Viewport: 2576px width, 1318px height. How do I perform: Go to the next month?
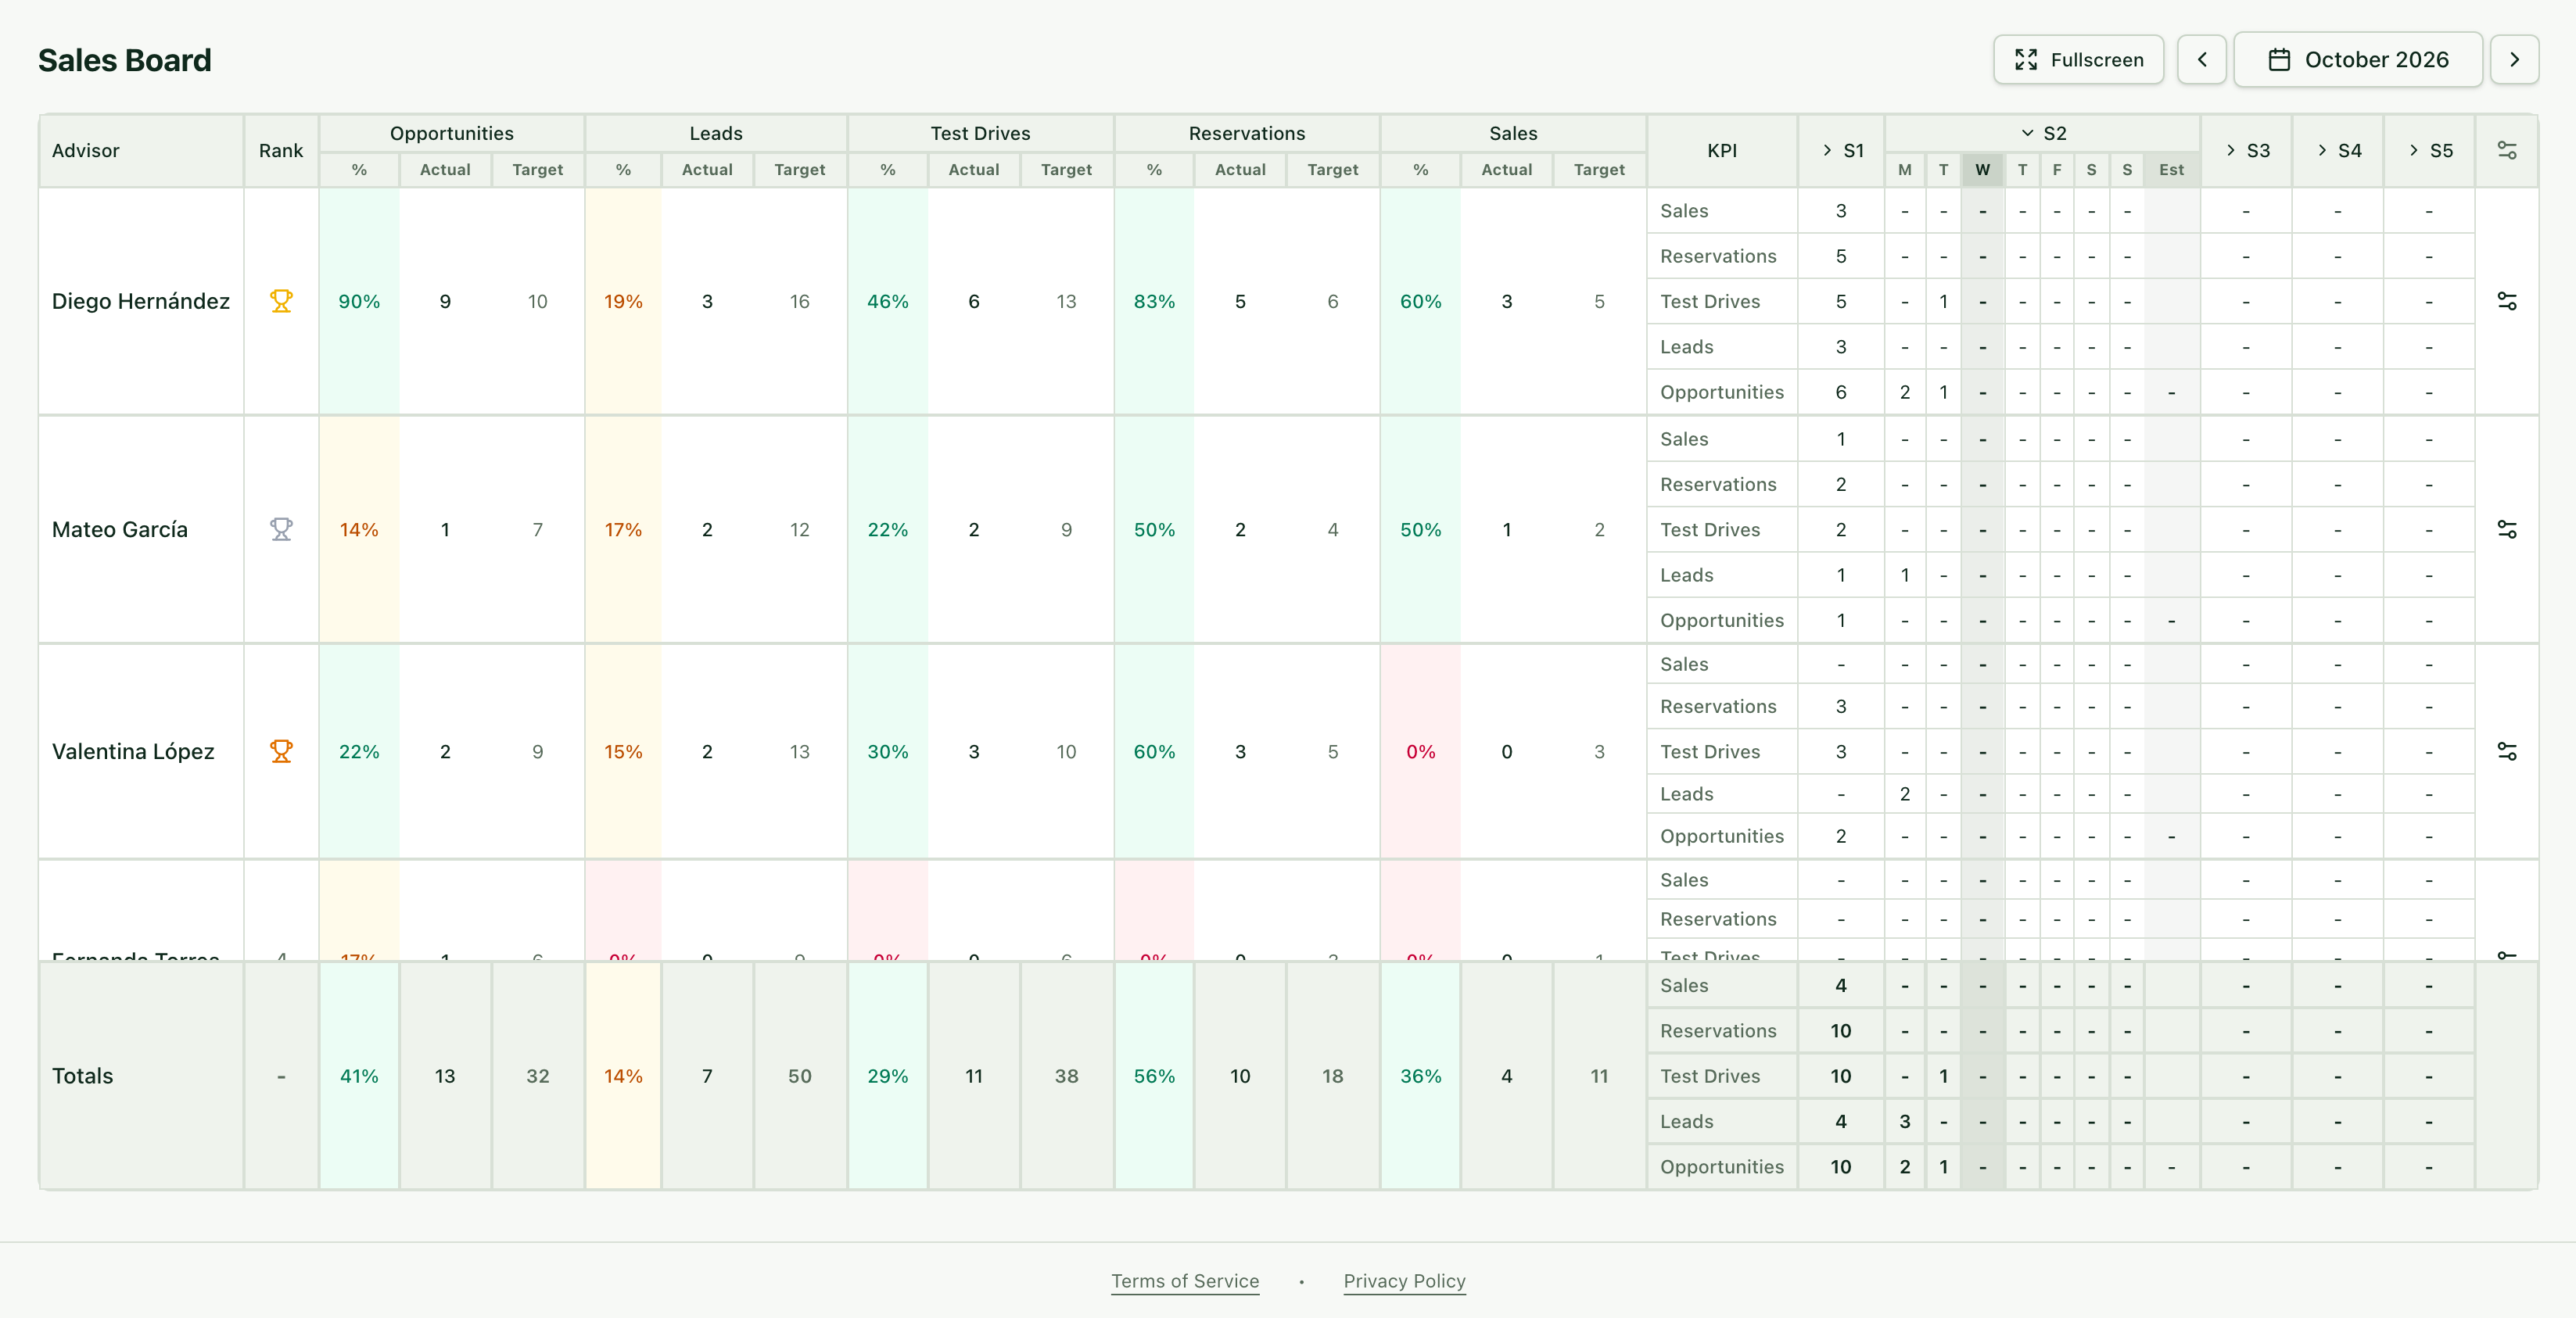pyautogui.click(x=2514, y=60)
